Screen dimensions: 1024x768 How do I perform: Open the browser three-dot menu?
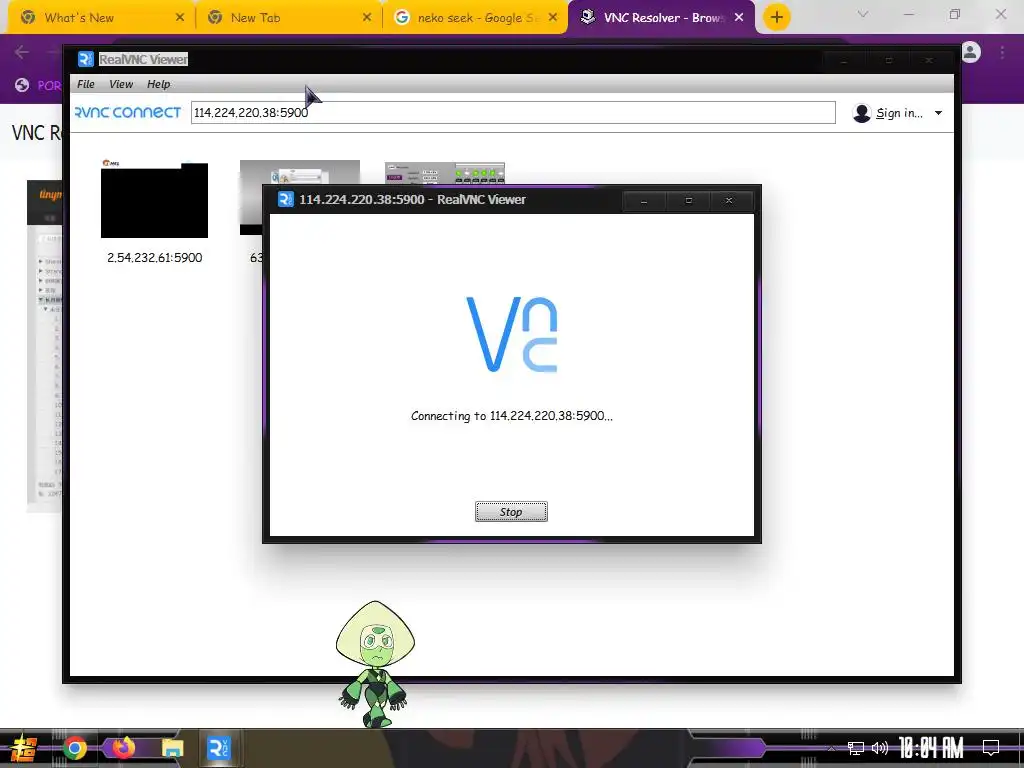(1002, 52)
